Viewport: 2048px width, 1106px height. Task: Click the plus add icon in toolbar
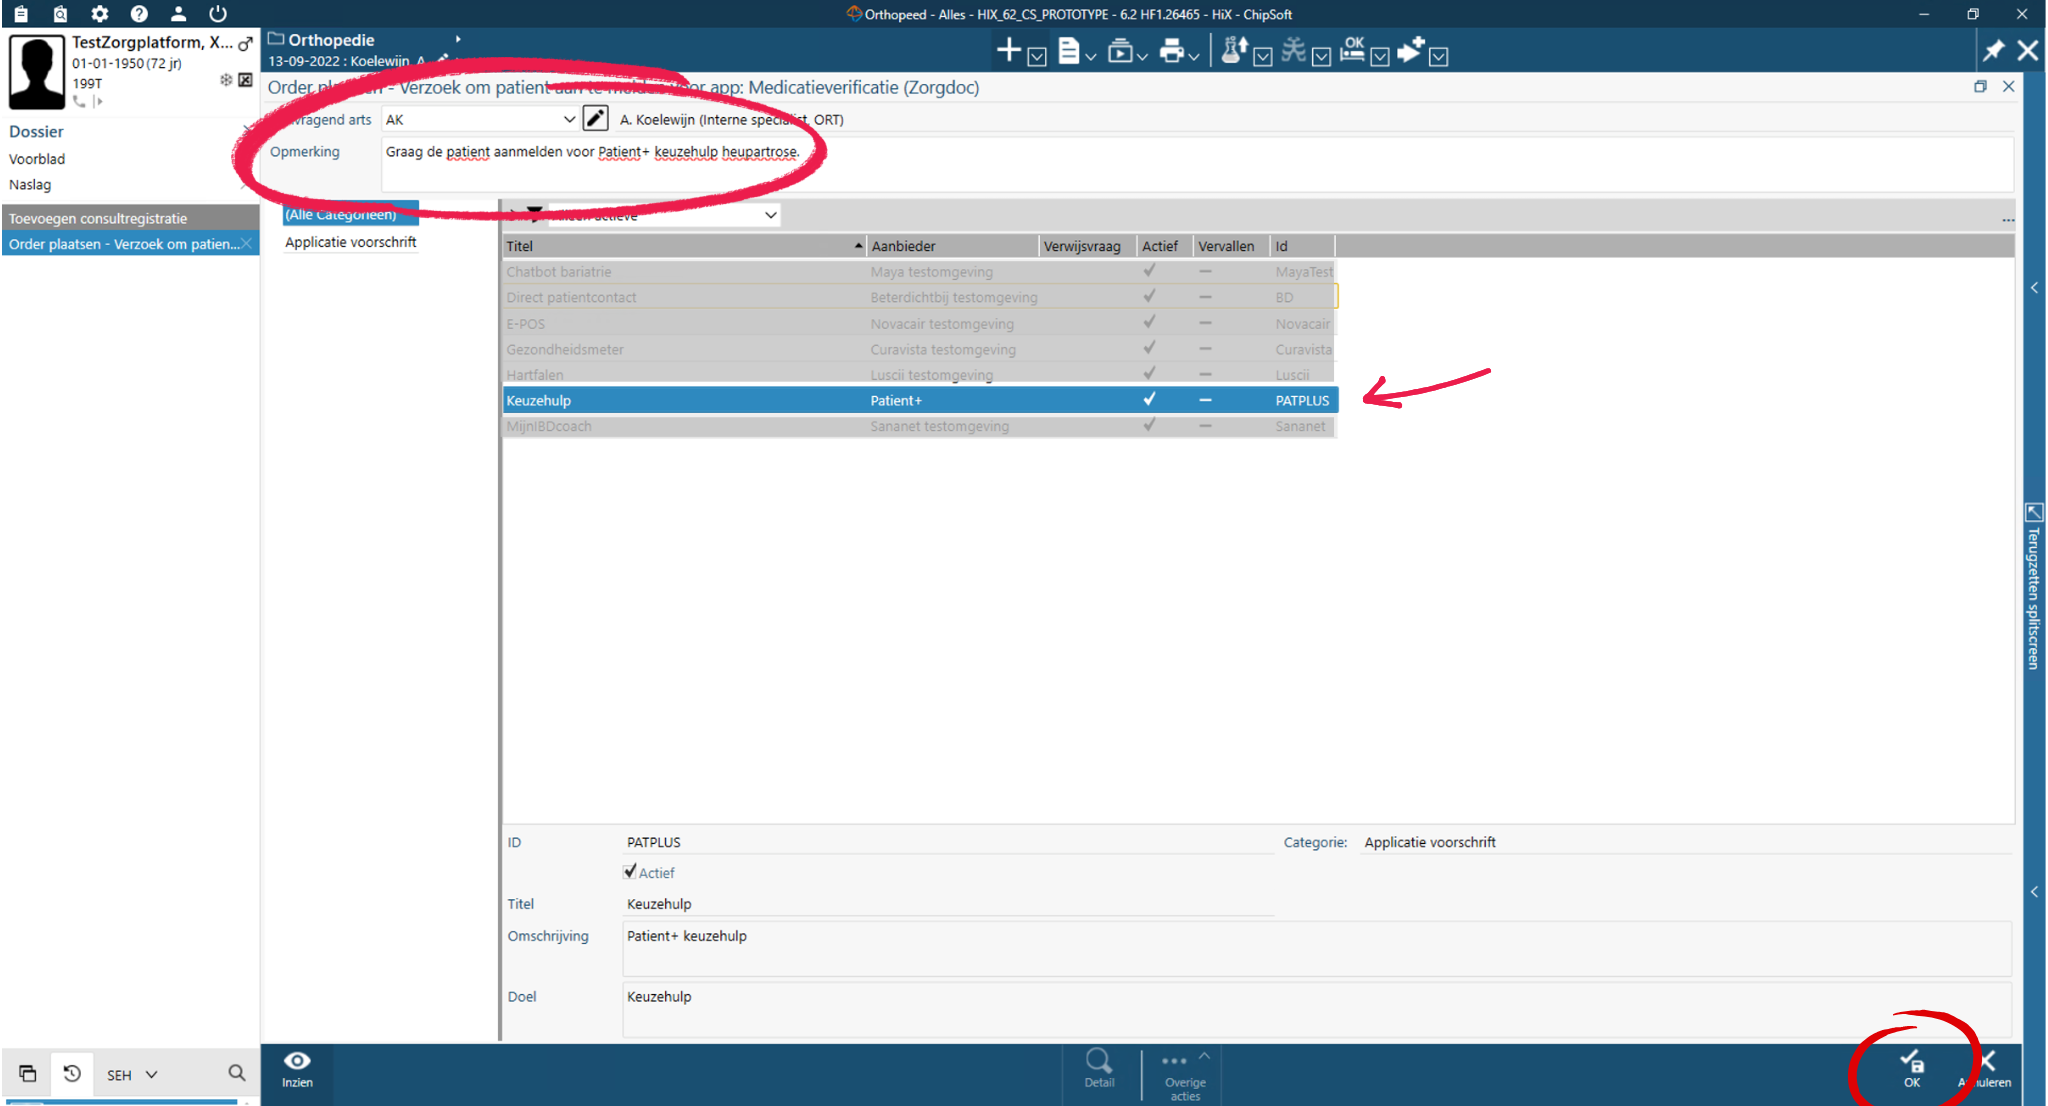[1009, 50]
